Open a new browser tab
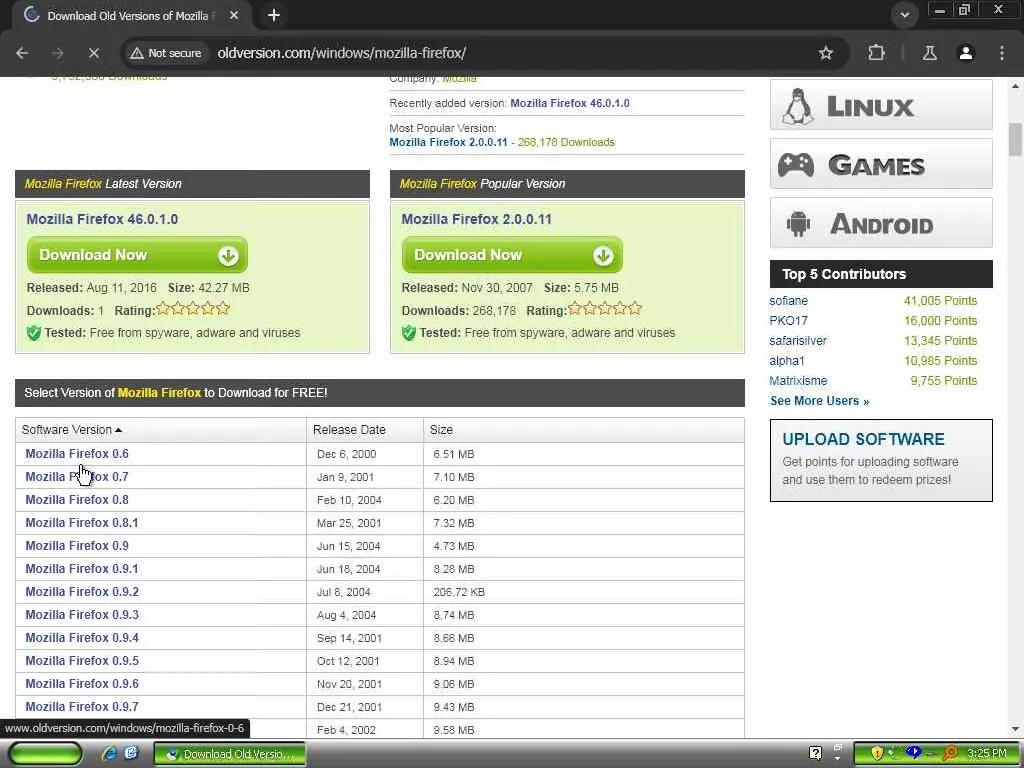1024x768 pixels. (274, 15)
